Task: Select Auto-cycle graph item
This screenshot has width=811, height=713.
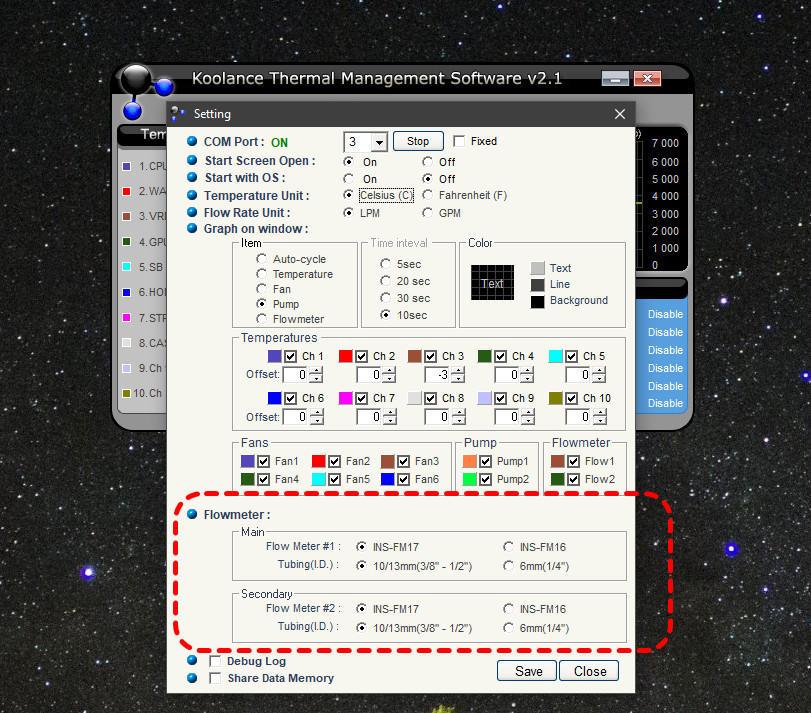Action: pyautogui.click(x=262, y=259)
